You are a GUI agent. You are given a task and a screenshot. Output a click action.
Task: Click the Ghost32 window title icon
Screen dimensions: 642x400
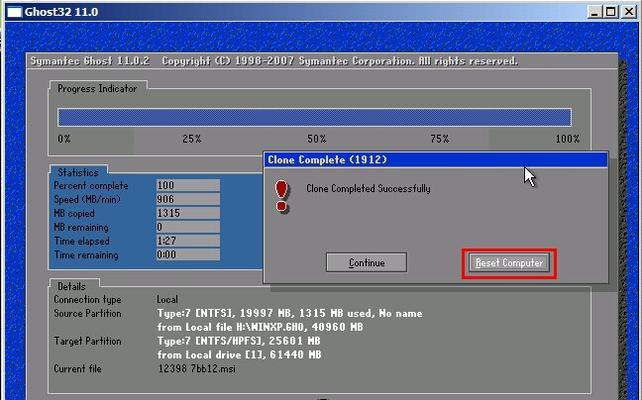pos(14,12)
